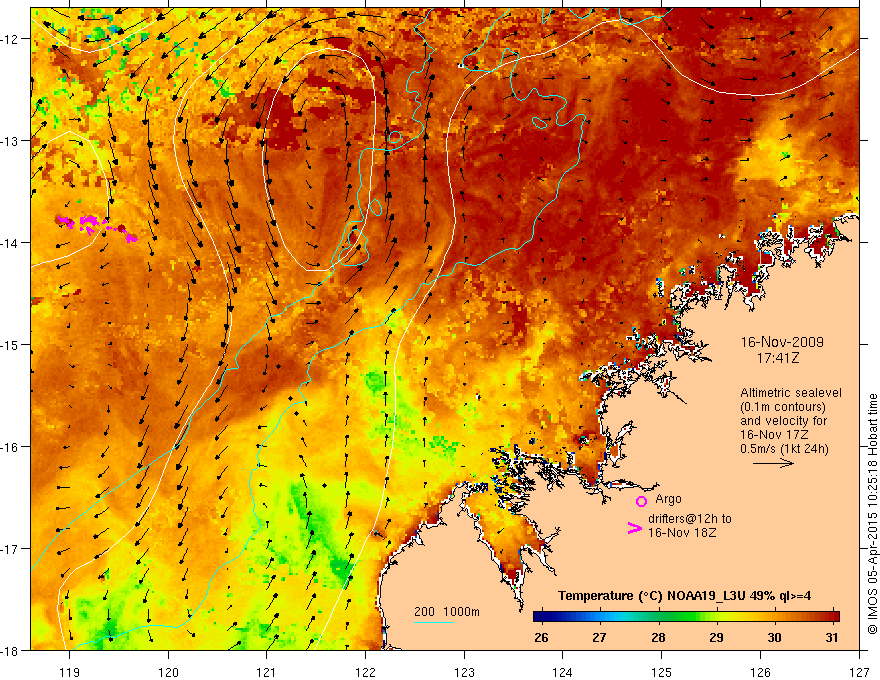
Task: Click the latitude axis label '-12'
Action: 10,39
